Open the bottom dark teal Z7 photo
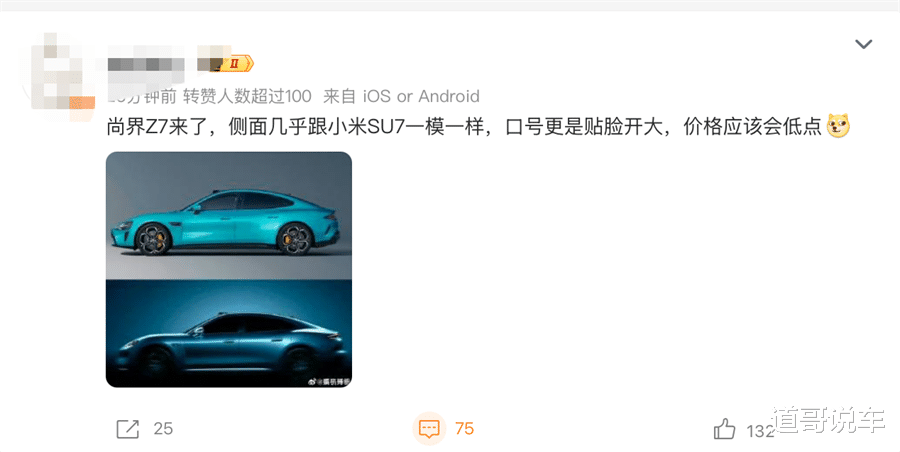Screen dimensions: 900x452 pyautogui.click(x=228, y=333)
